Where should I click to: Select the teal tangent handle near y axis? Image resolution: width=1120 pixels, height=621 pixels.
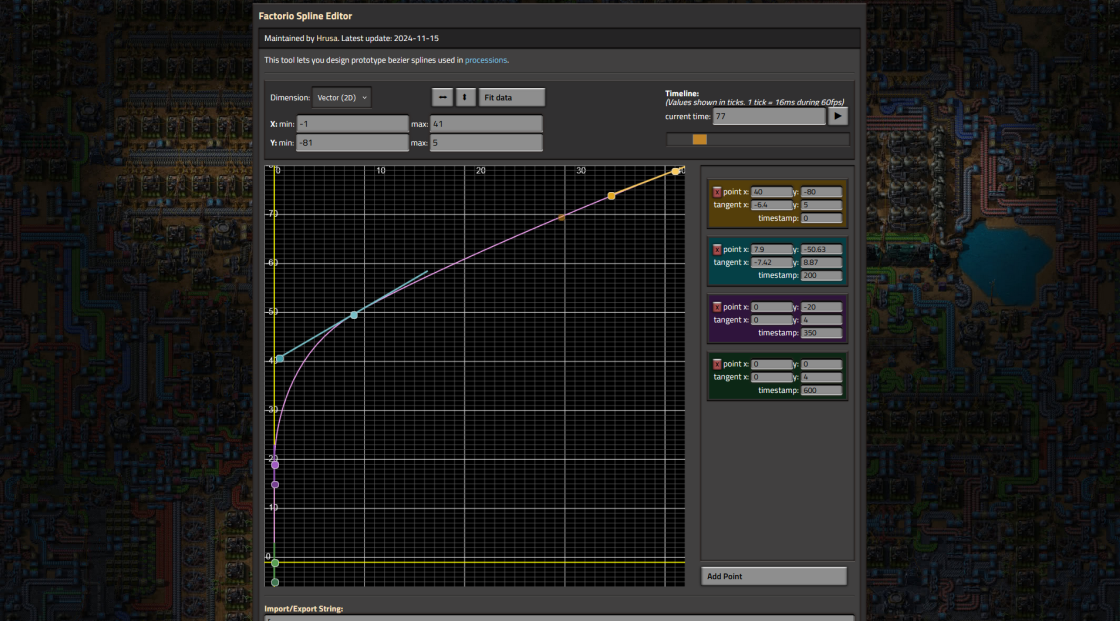pos(280,358)
